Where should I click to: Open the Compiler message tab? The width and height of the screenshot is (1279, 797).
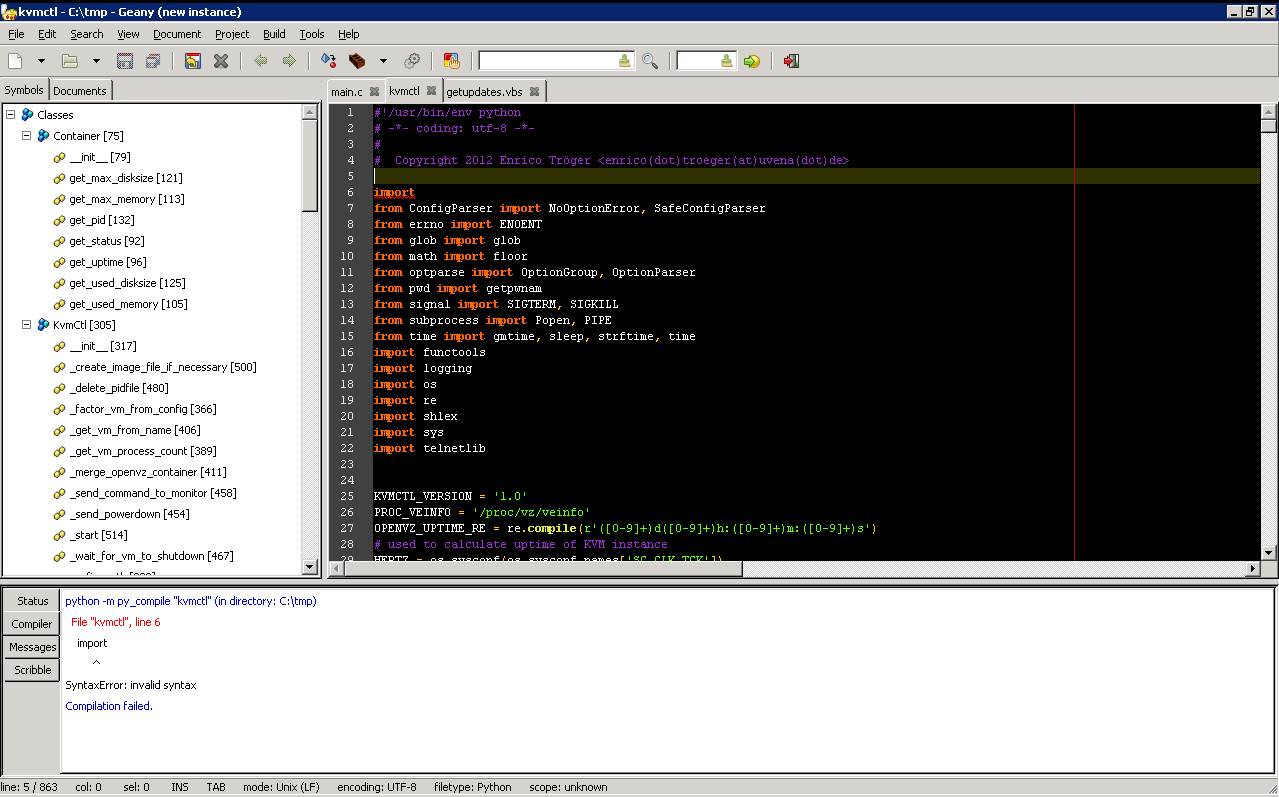point(32,624)
